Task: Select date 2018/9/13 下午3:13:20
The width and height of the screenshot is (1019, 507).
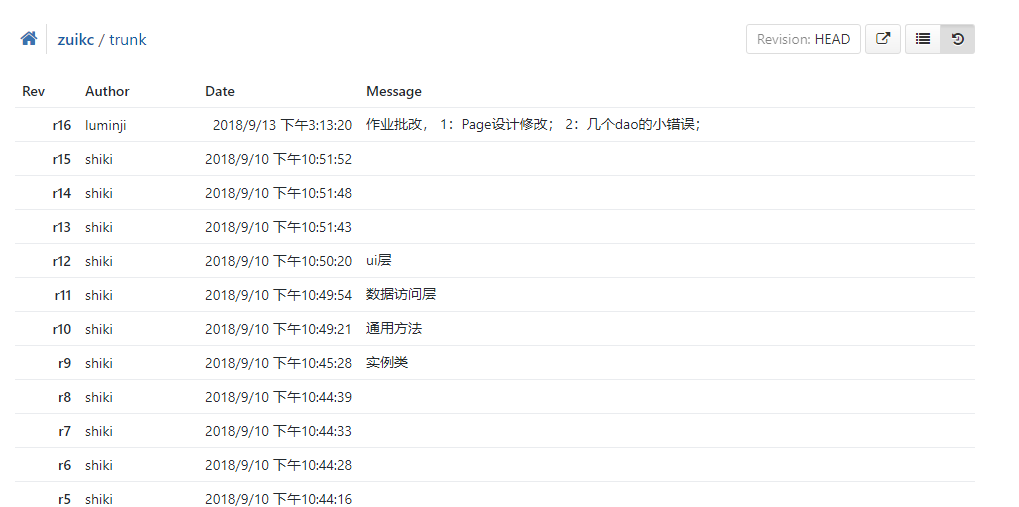Action: click(282, 125)
